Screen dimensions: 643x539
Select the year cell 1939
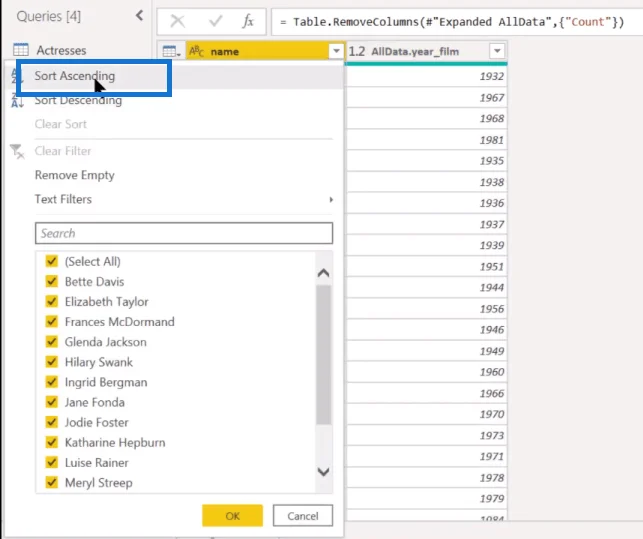(x=426, y=245)
